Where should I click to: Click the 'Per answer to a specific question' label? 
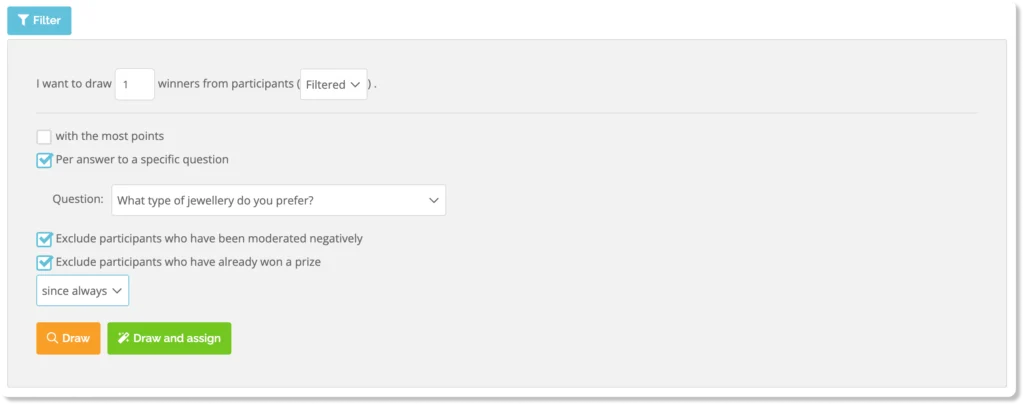142,159
